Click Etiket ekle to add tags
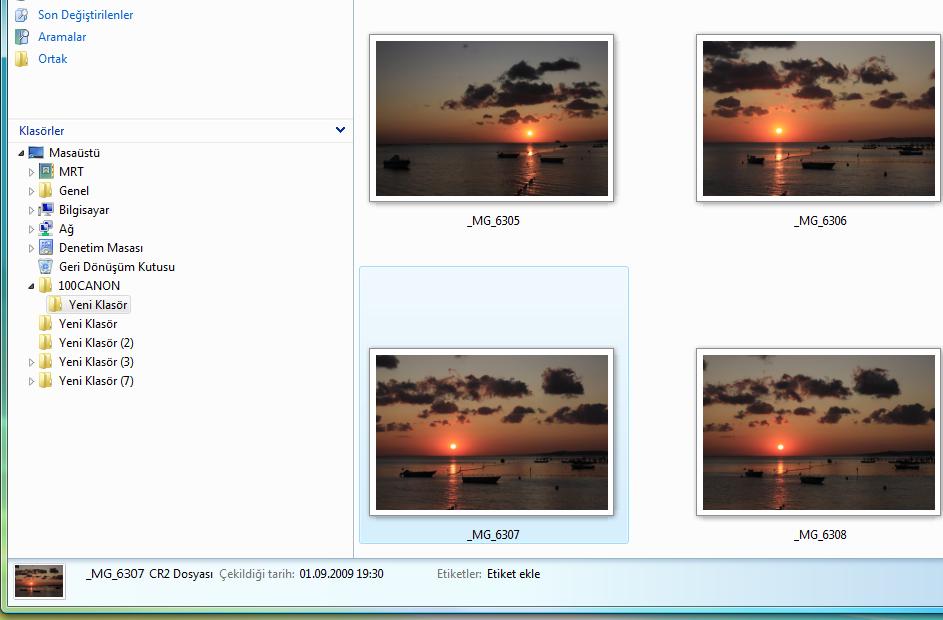This screenshot has width=943, height=620. [514, 574]
